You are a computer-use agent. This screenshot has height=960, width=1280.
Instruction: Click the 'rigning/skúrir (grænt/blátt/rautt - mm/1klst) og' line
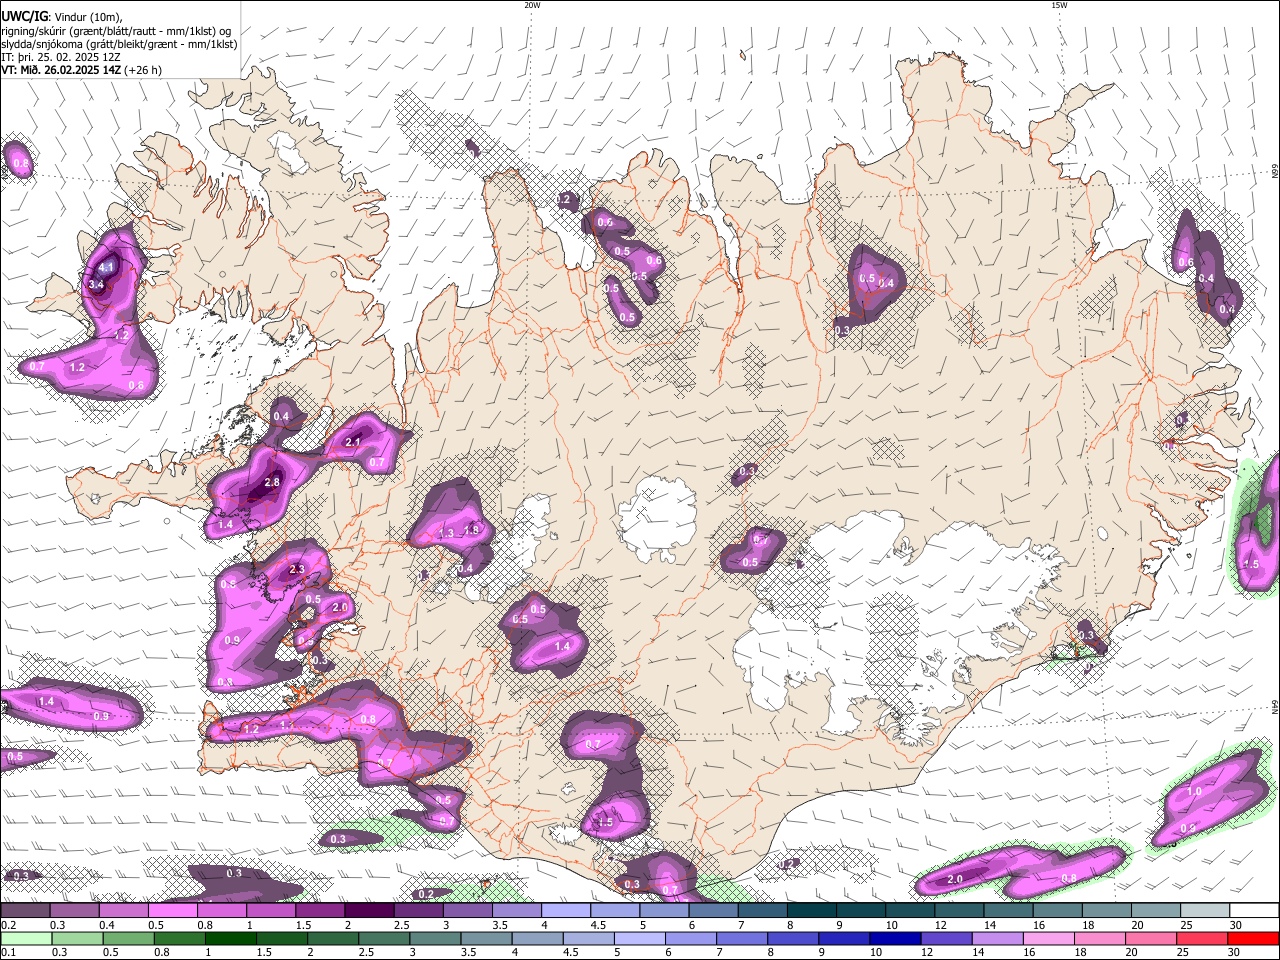click(x=116, y=30)
